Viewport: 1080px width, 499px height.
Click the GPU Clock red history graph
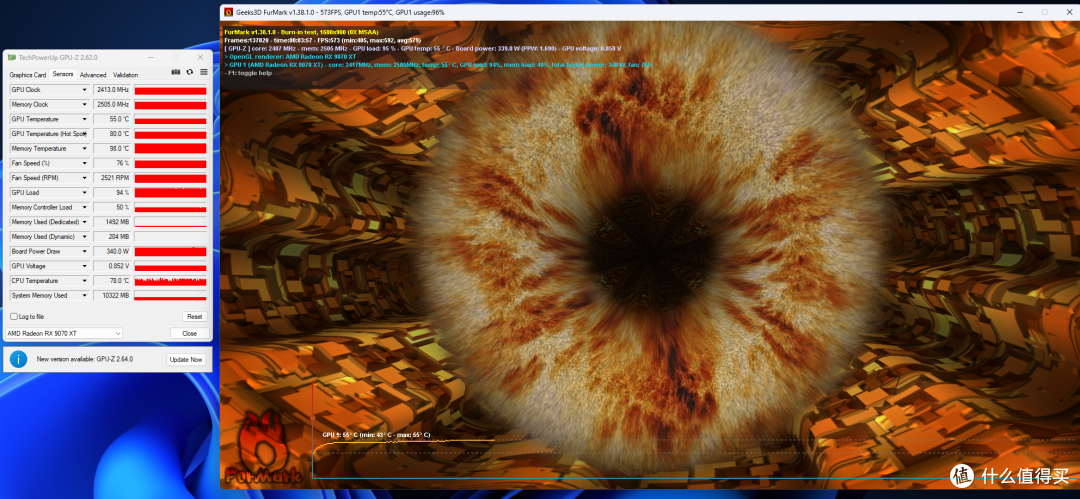pos(170,90)
